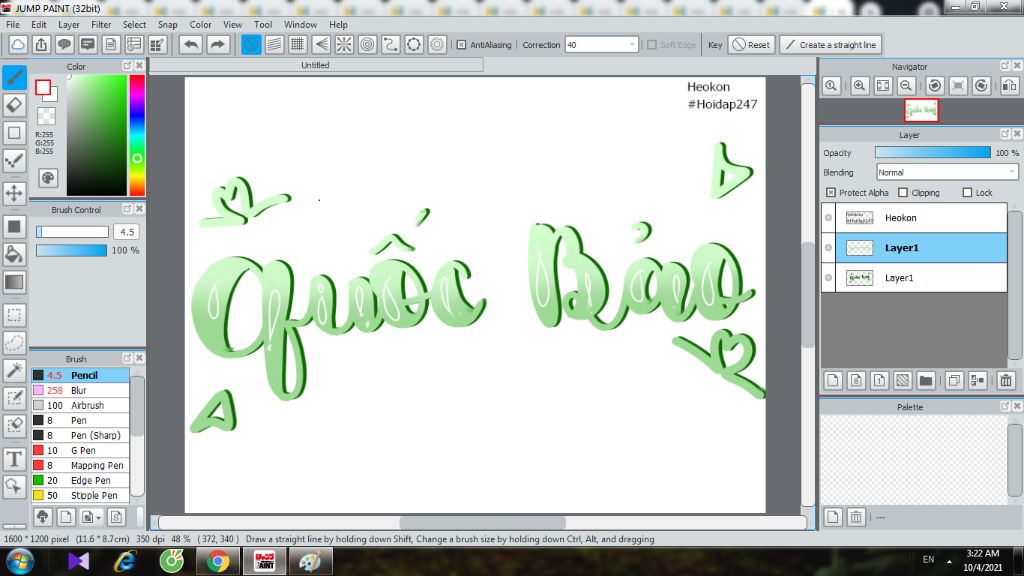Viewport: 1024px width, 576px height.
Task: Select the Brush tool in the left toolbar
Action: click(14, 77)
